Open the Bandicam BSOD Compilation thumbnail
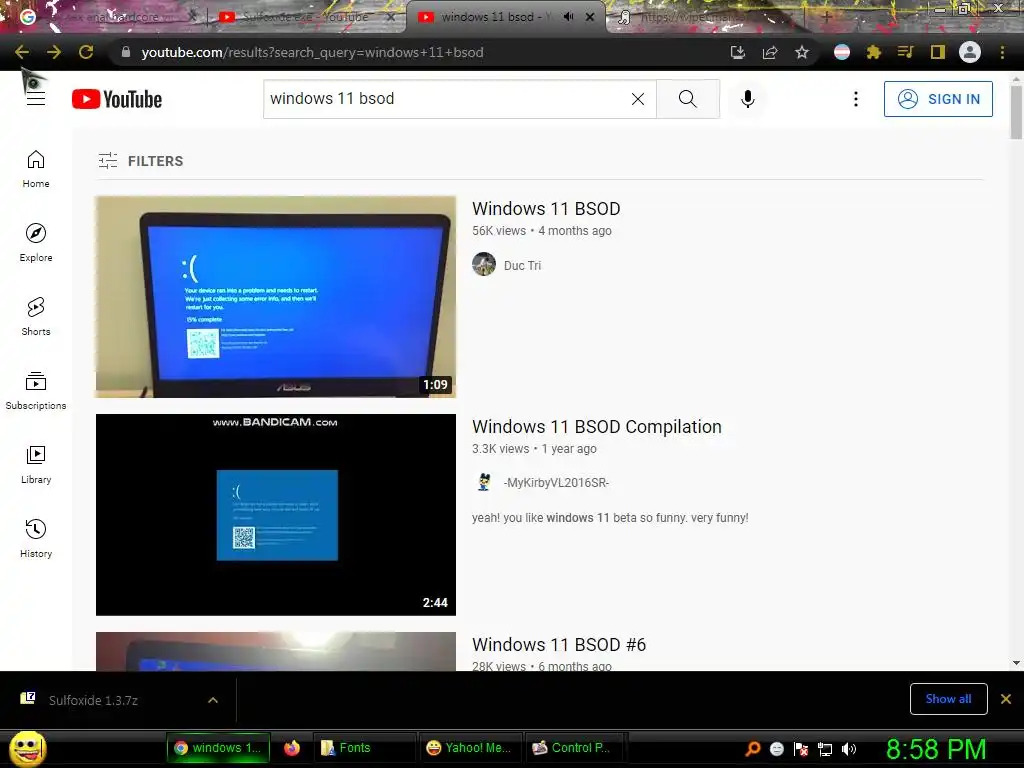The height and width of the screenshot is (768, 1024). (276, 515)
